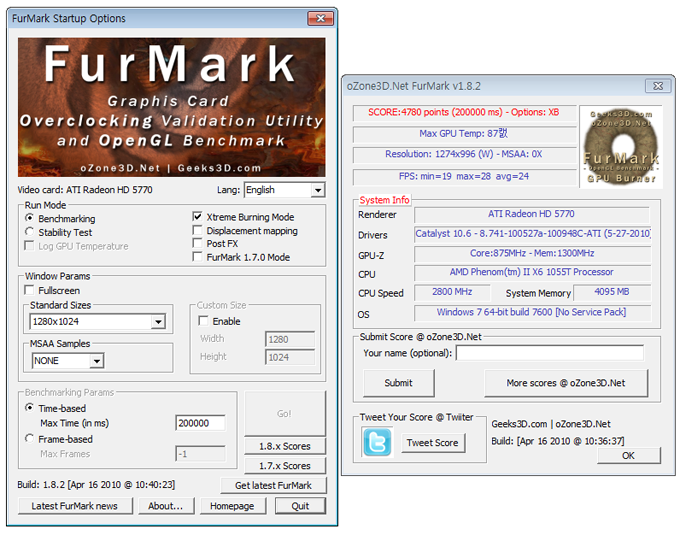The image size is (680, 535).
Task: Open 1.8.x Scores
Action: [x=285, y=446]
